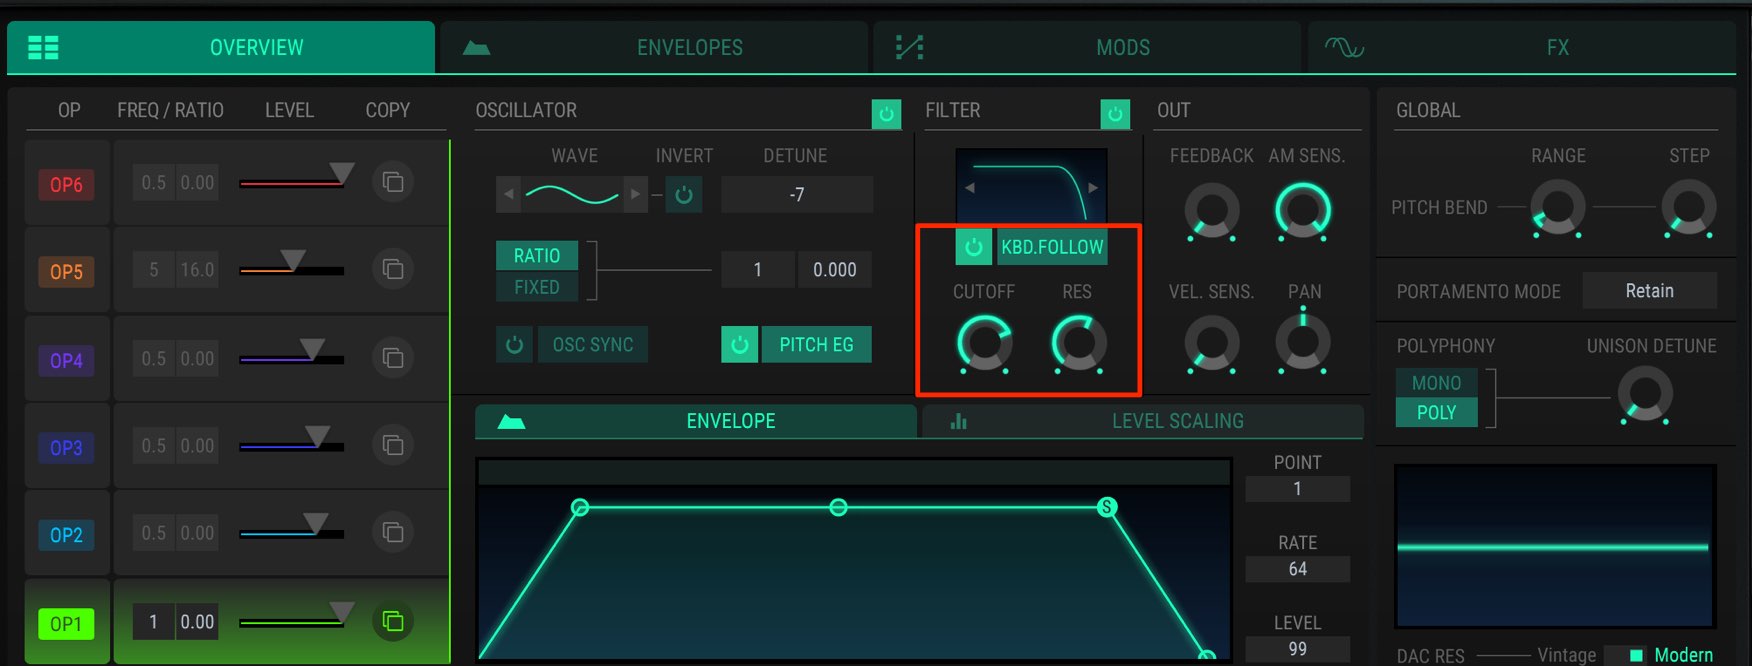Click the copy icon for OP1
Image resolution: width=1752 pixels, height=666 pixels.
click(393, 621)
